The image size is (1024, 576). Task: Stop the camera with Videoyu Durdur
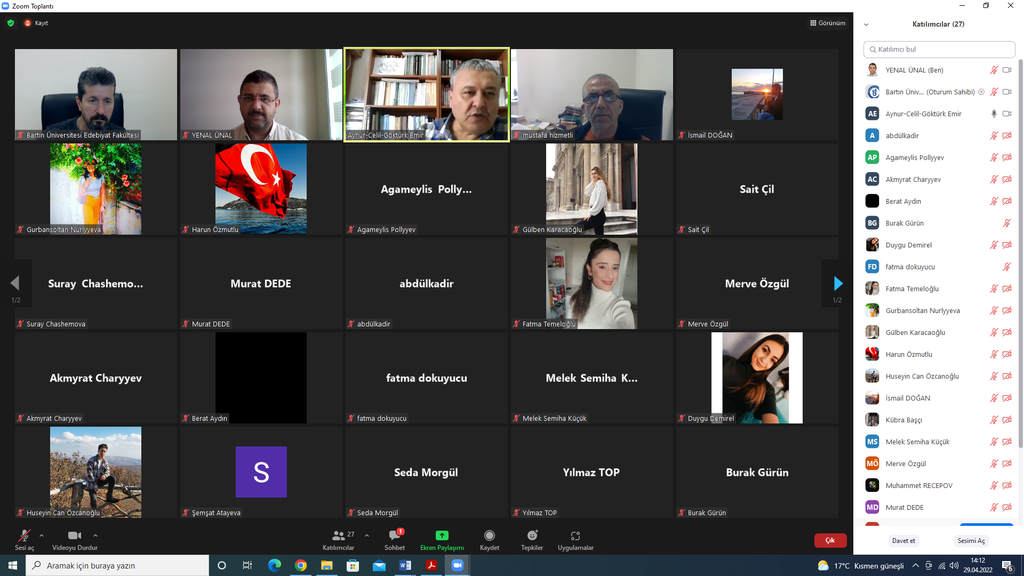[x=74, y=539]
